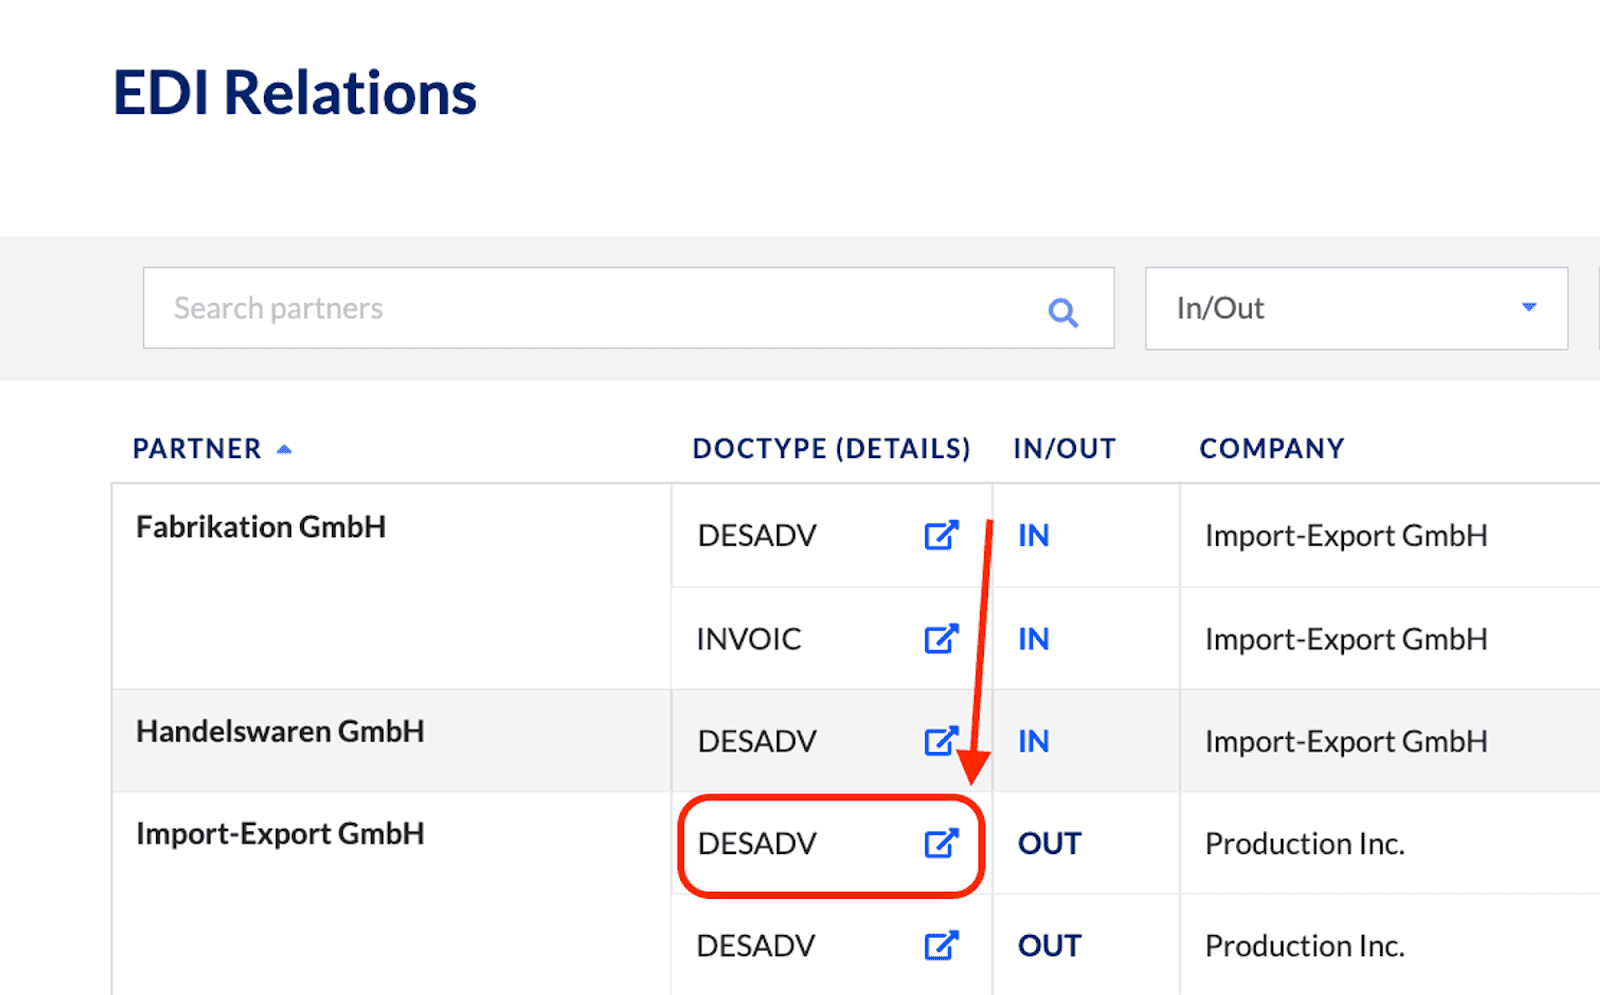Click the search magnifier icon
The width and height of the screenshot is (1600, 995).
pyautogui.click(x=1062, y=313)
